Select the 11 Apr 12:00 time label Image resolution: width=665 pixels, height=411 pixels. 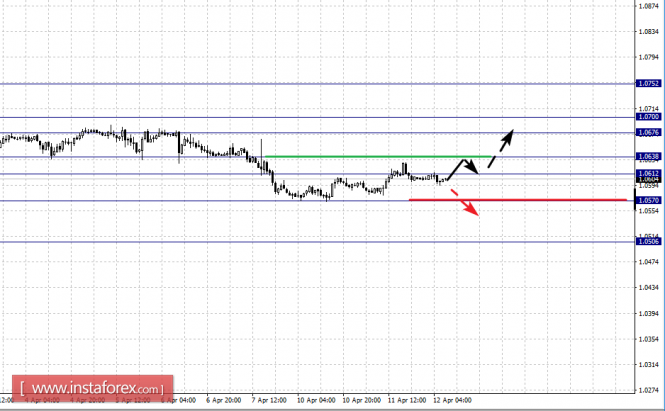(407, 400)
